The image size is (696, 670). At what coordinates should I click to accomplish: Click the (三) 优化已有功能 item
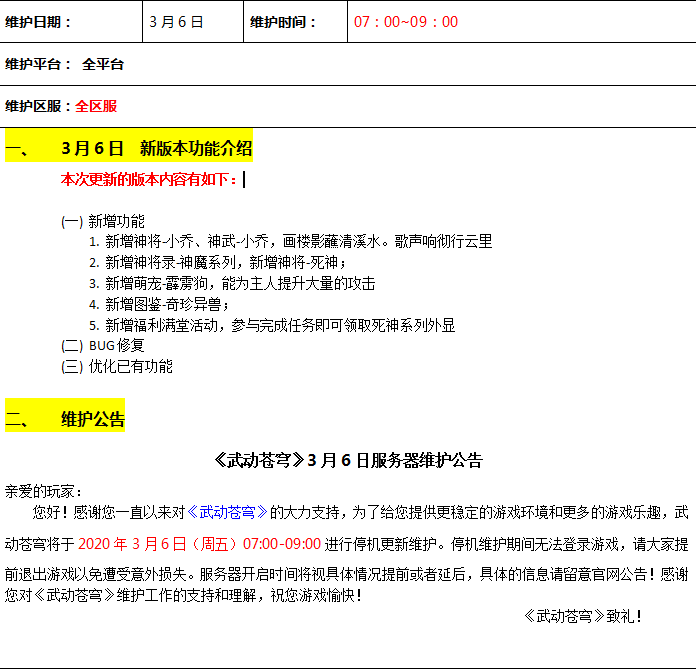pyautogui.click(x=117, y=366)
